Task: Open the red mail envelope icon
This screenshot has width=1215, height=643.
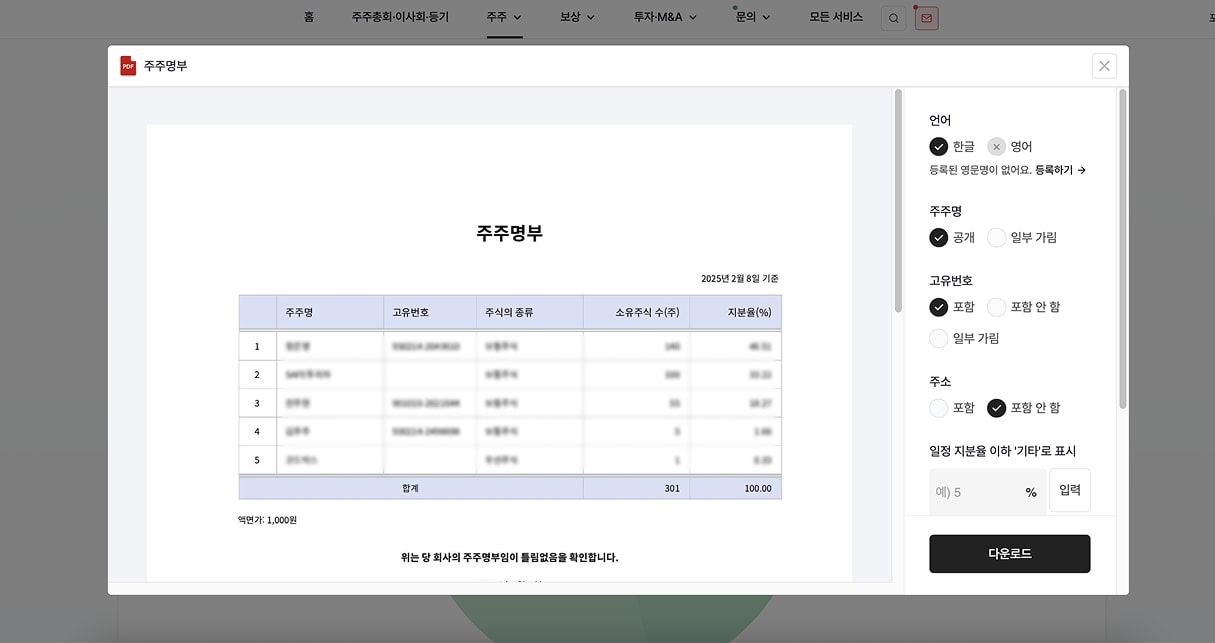Action: coord(926,18)
